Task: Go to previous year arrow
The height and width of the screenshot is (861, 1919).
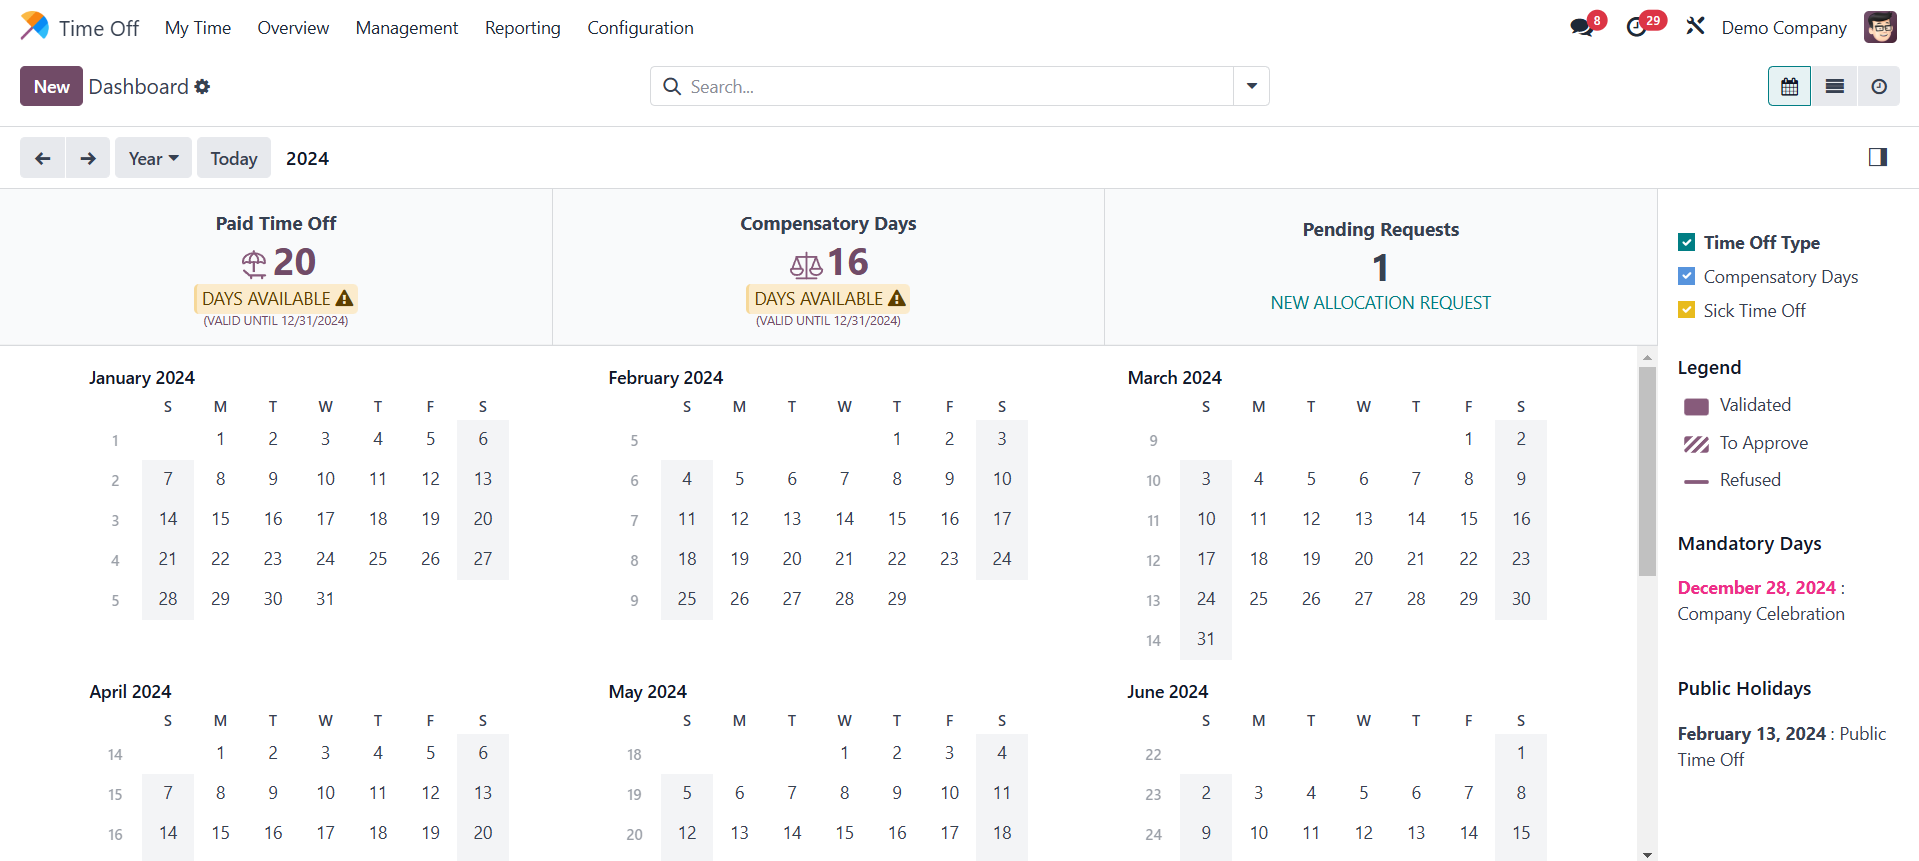Action: pos(43,158)
